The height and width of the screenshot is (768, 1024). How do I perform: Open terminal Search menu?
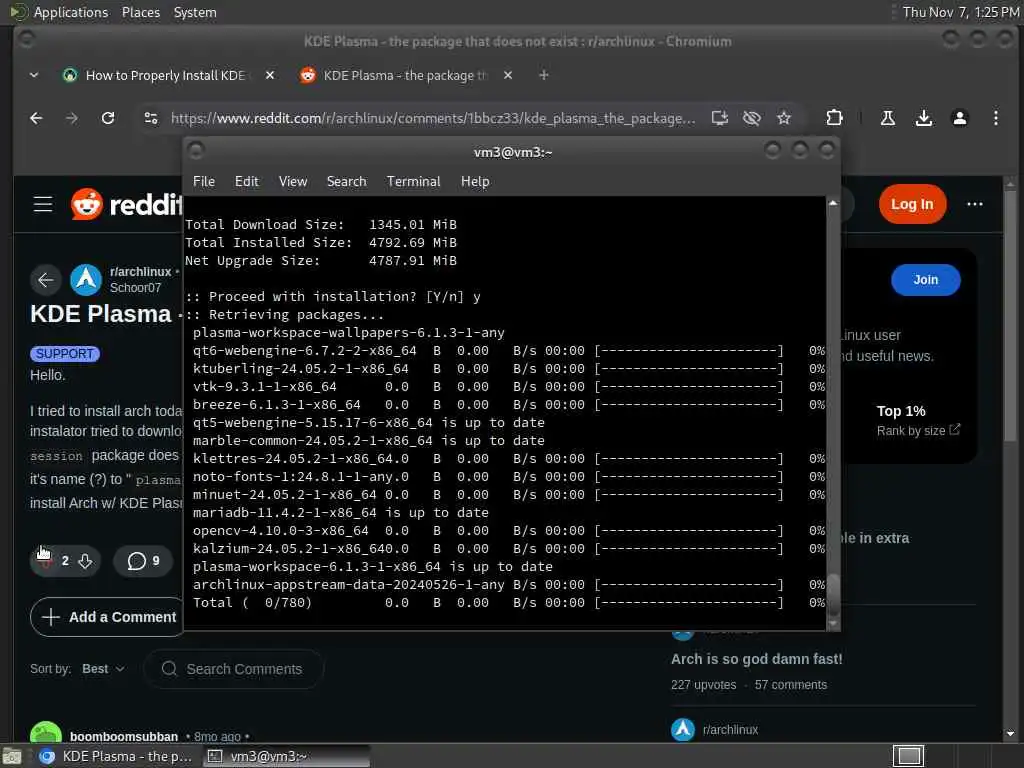pos(346,182)
